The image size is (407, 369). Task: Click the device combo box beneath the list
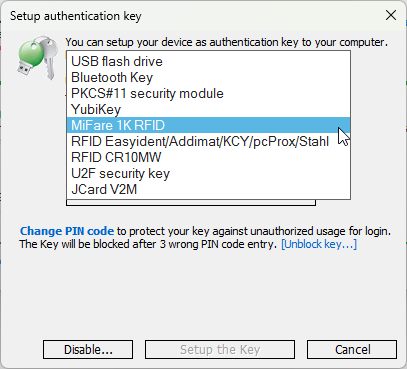(191, 203)
